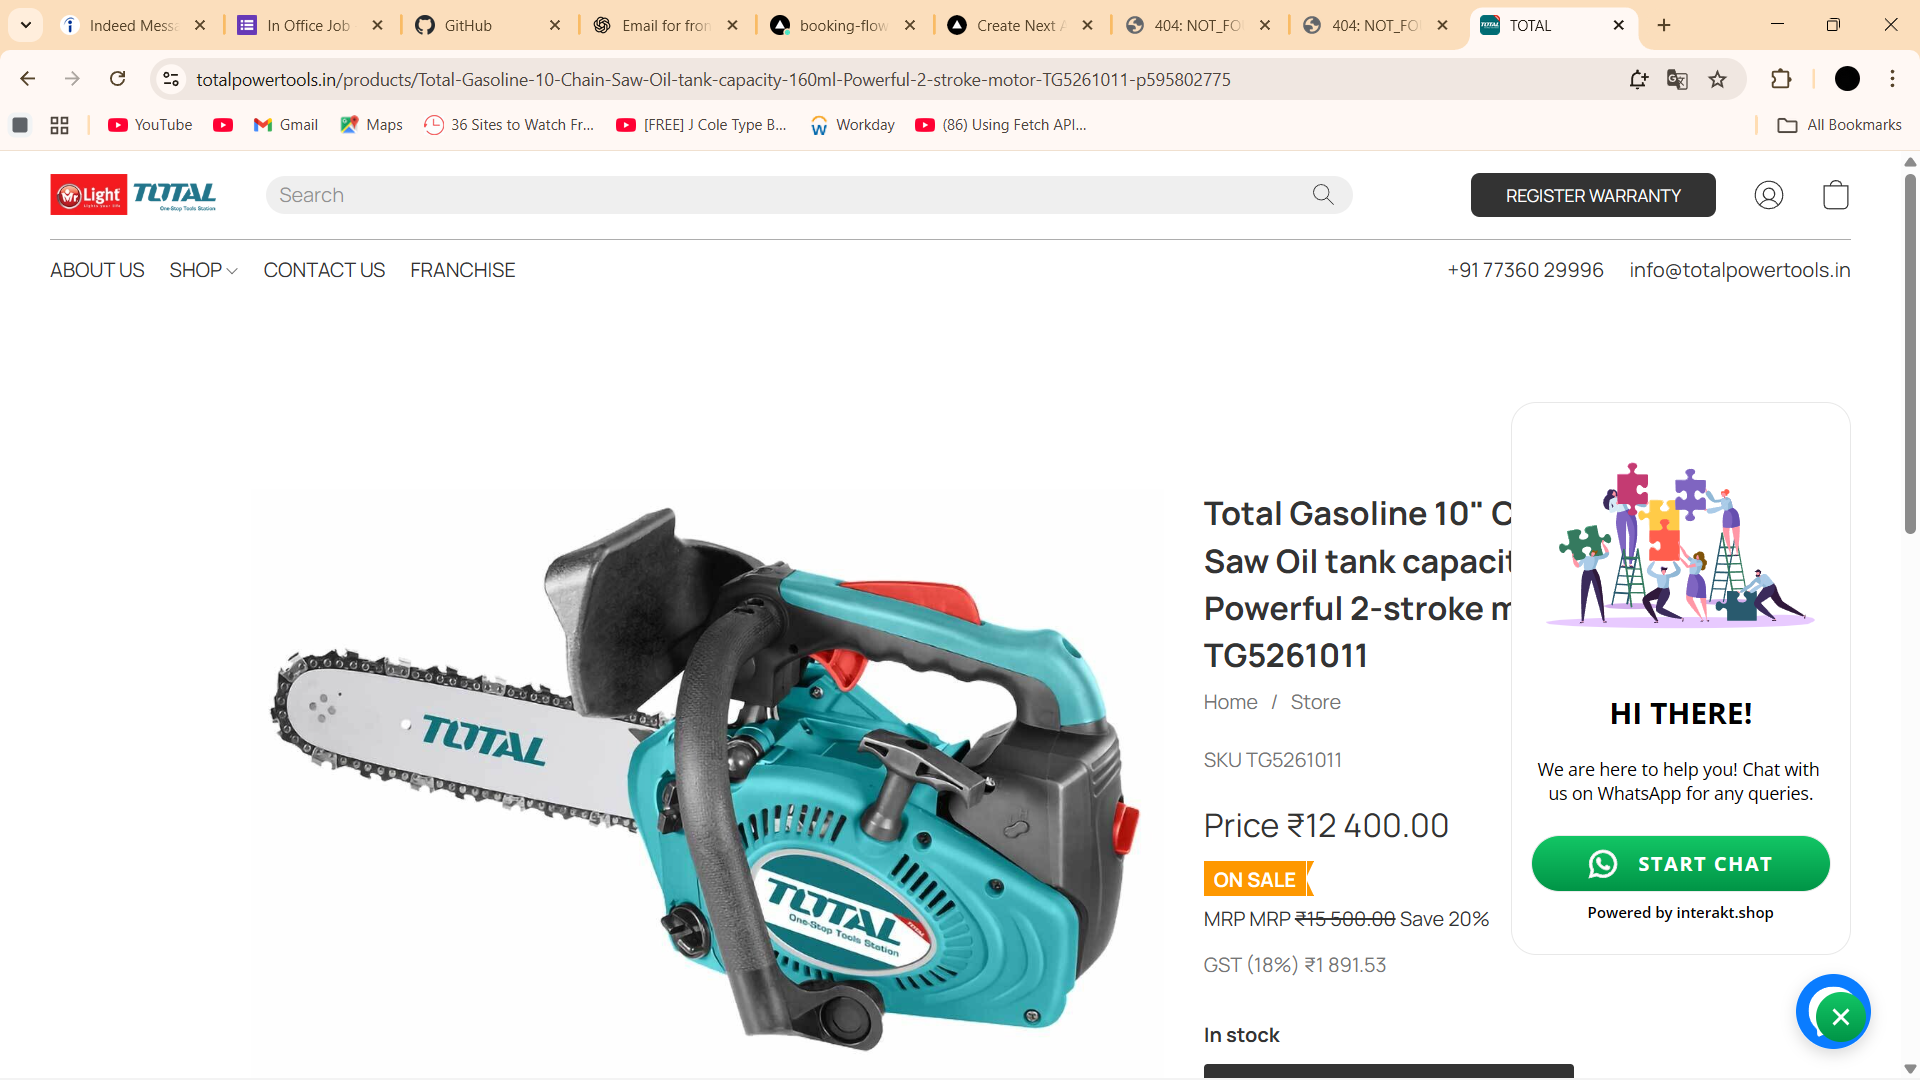
Task: Click the address bar URL
Action: click(x=713, y=79)
